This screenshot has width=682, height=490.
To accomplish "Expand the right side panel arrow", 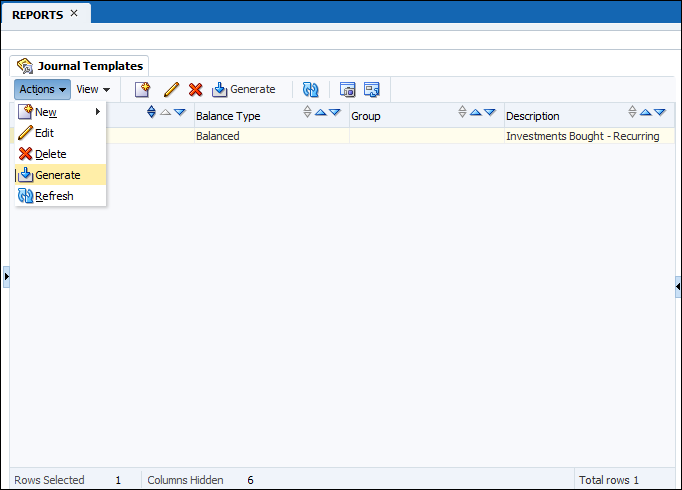I will coord(678,287).
